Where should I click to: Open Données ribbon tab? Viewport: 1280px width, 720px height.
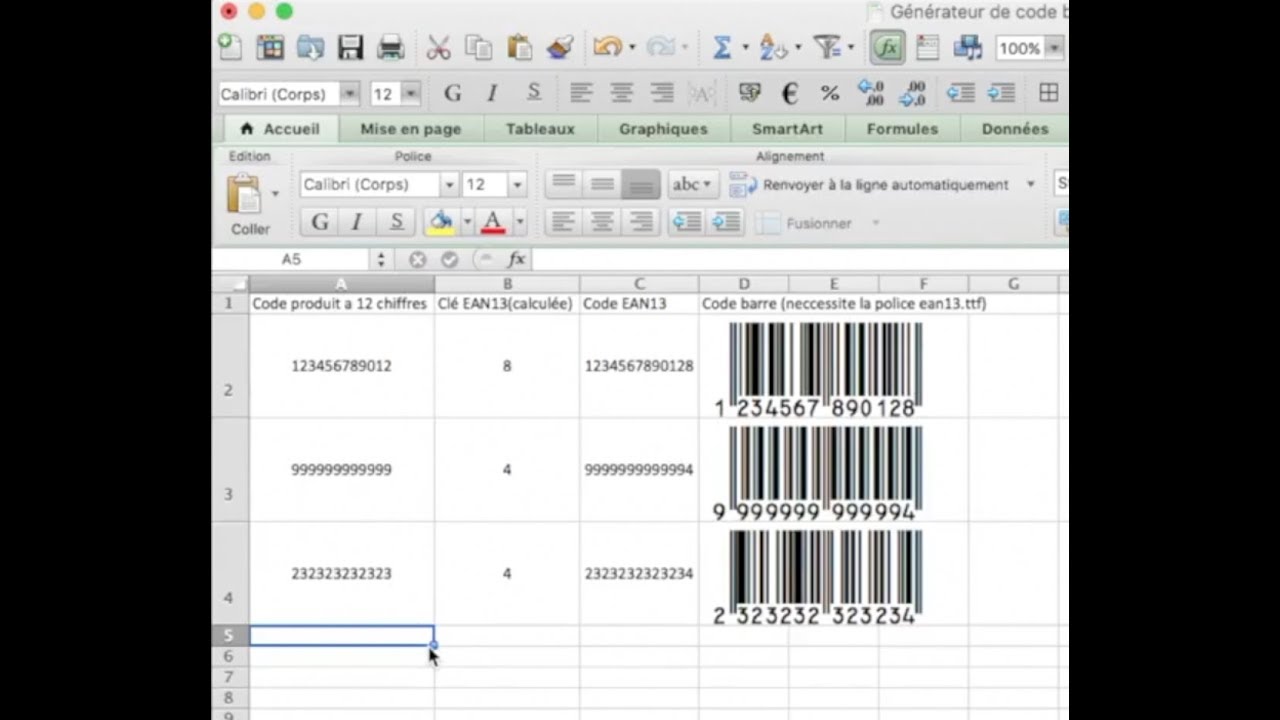[x=1014, y=129]
